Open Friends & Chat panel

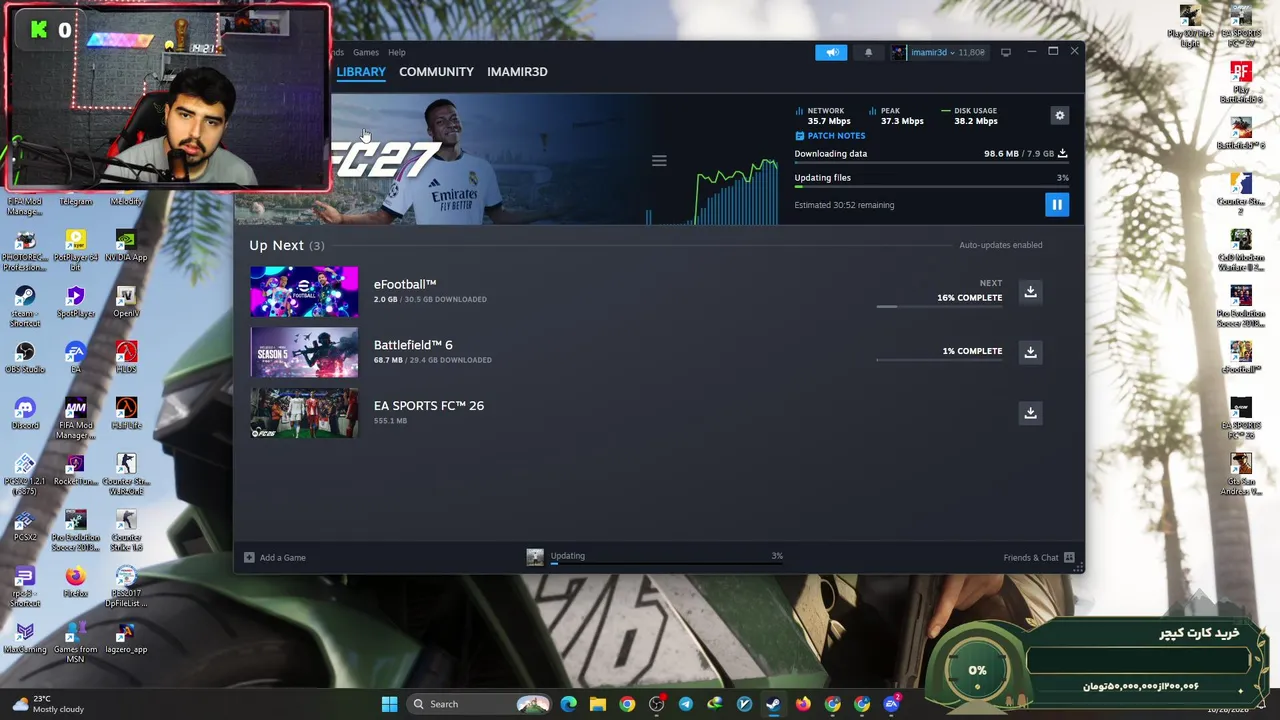[1039, 558]
